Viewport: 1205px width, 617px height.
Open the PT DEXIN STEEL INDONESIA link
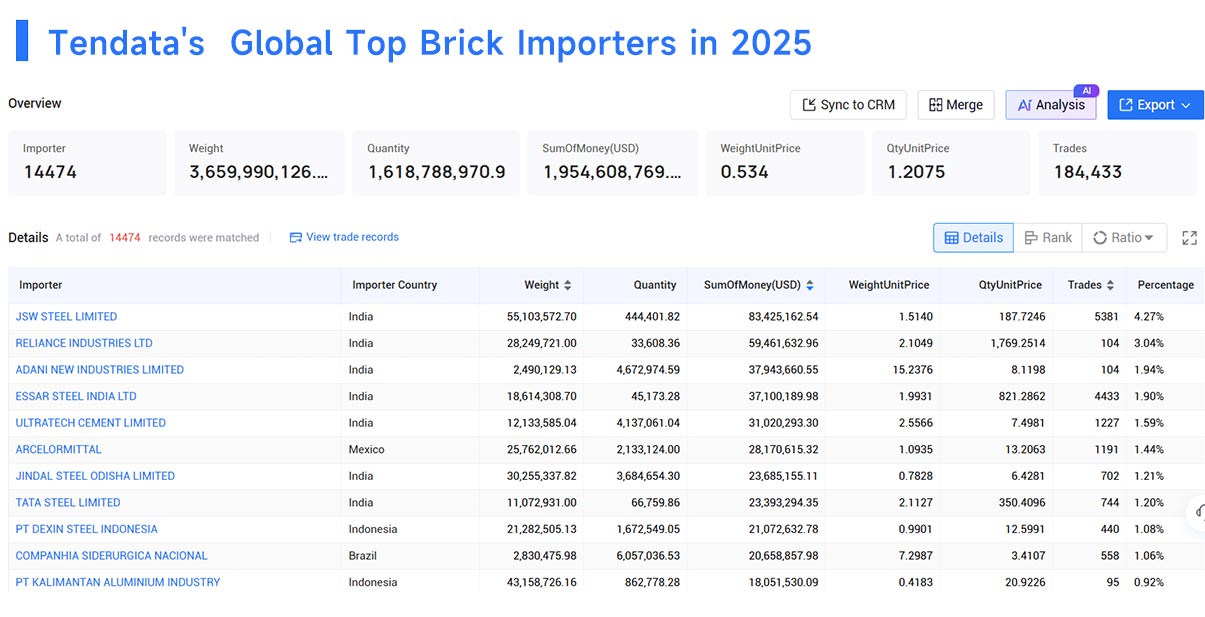86,529
